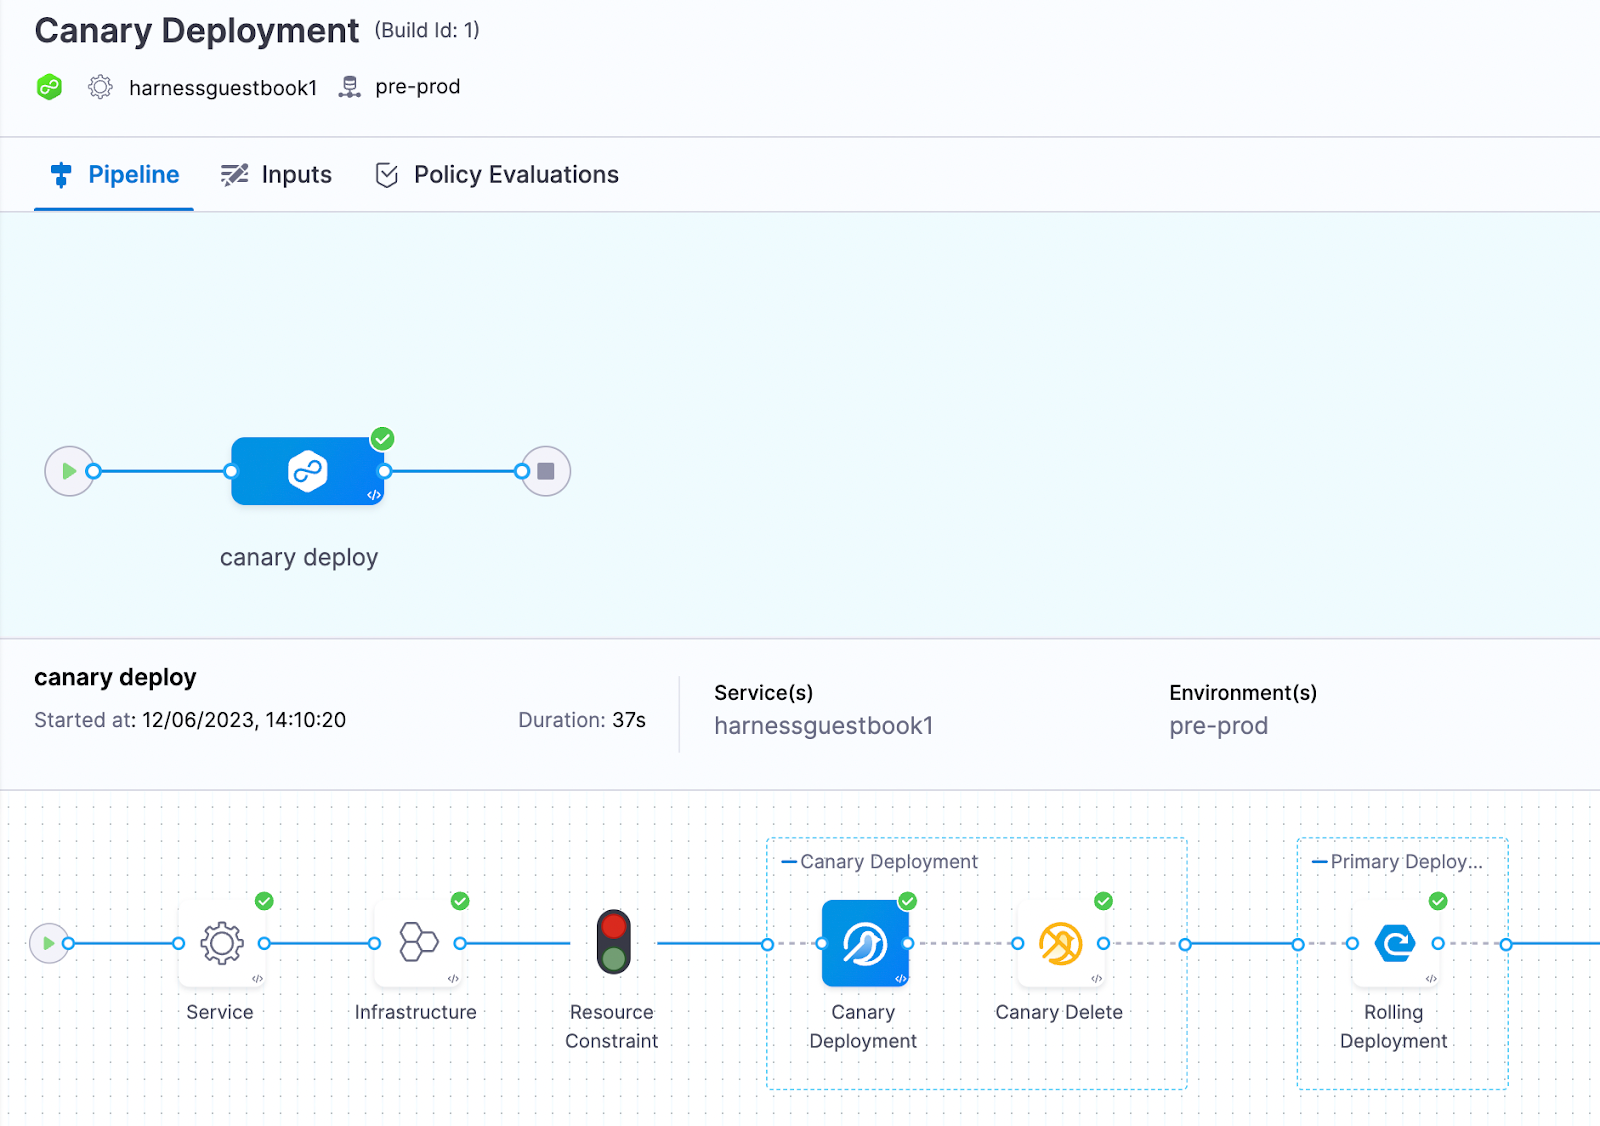Click the green success badge on canary deploy stage
This screenshot has height=1126, width=1600.
pos(382,438)
